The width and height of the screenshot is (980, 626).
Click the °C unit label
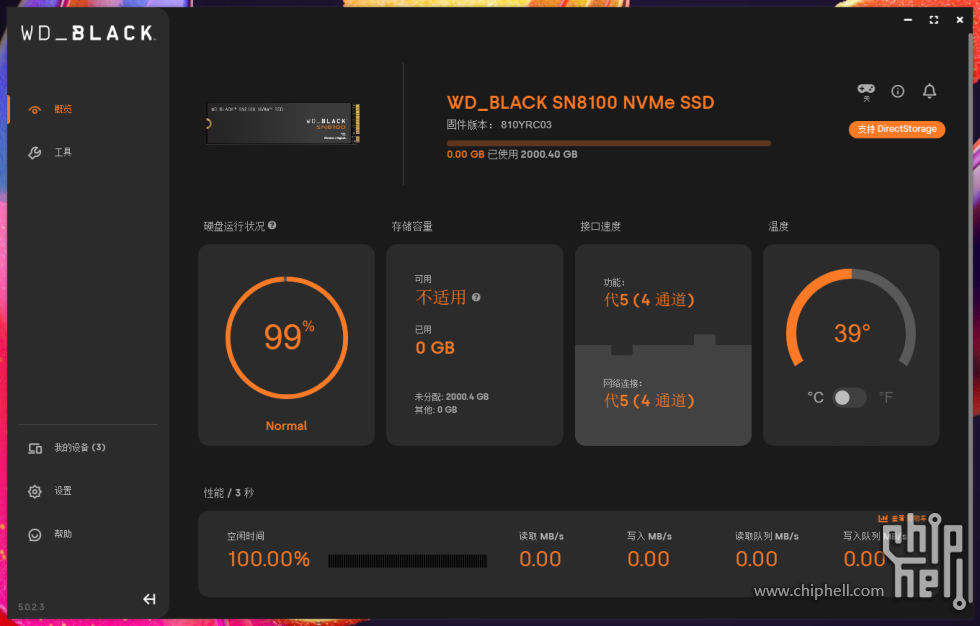pos(816,397)
